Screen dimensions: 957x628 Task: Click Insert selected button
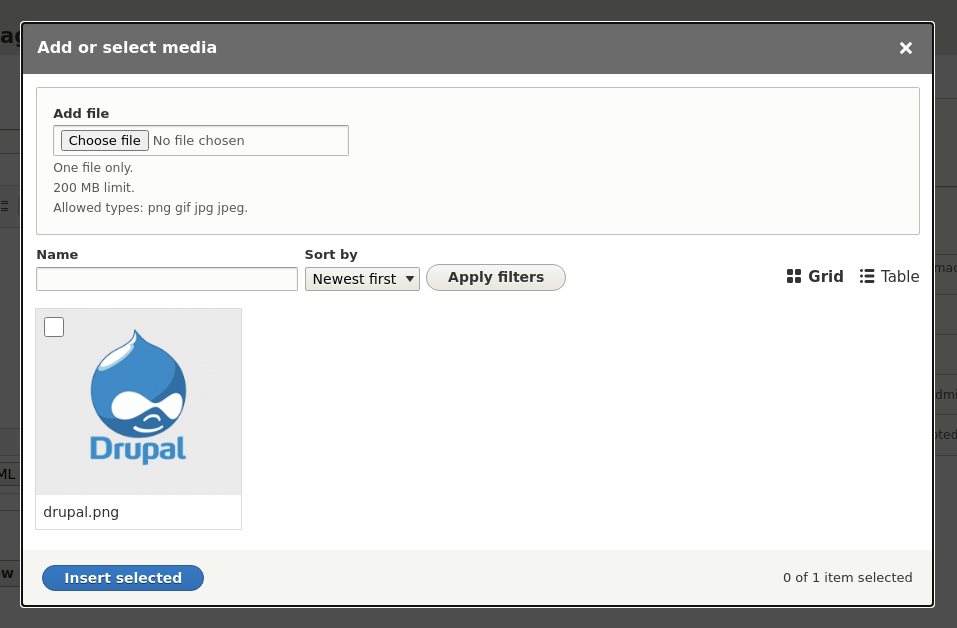point(123,578)
